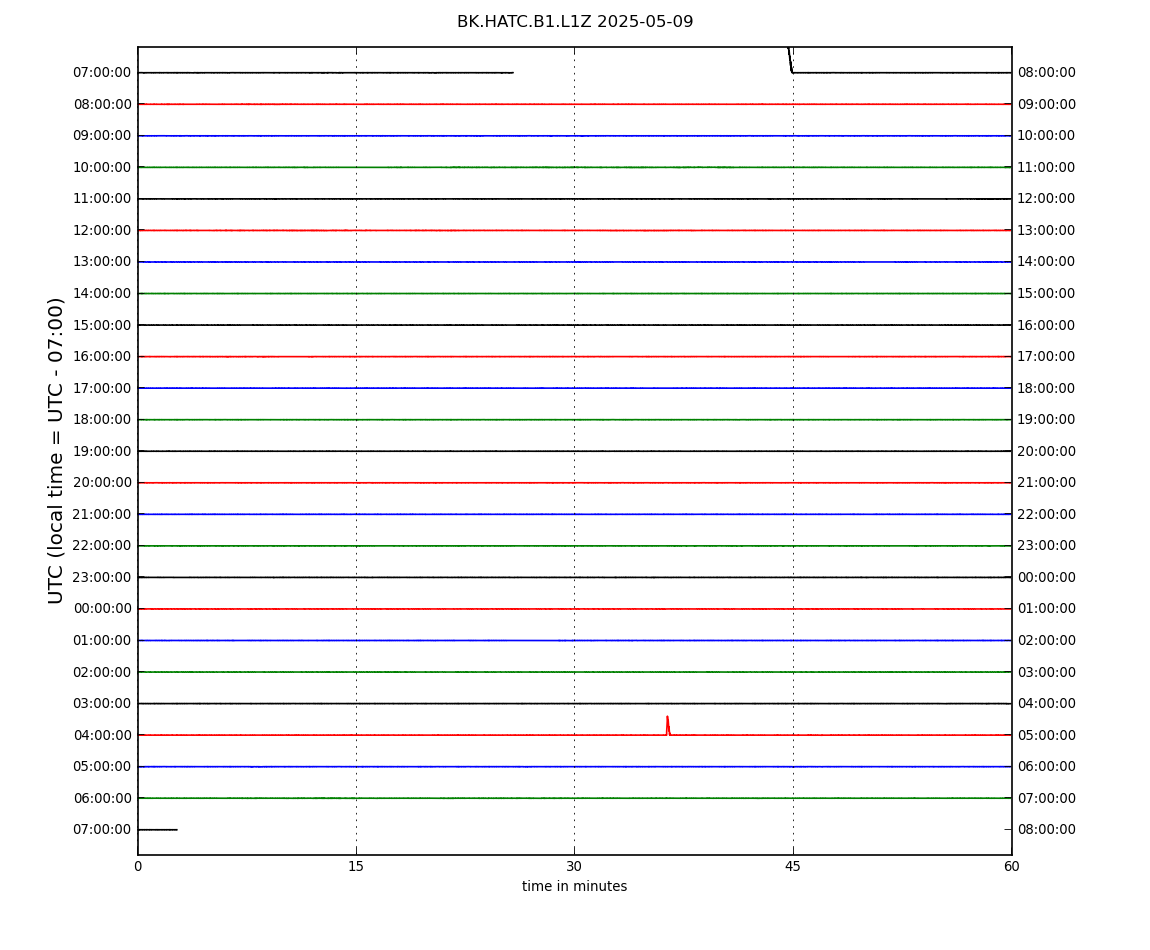1150x950 pixels.
Task: Click the left-axis label 16:00:00
Action: tap(102, 357)
